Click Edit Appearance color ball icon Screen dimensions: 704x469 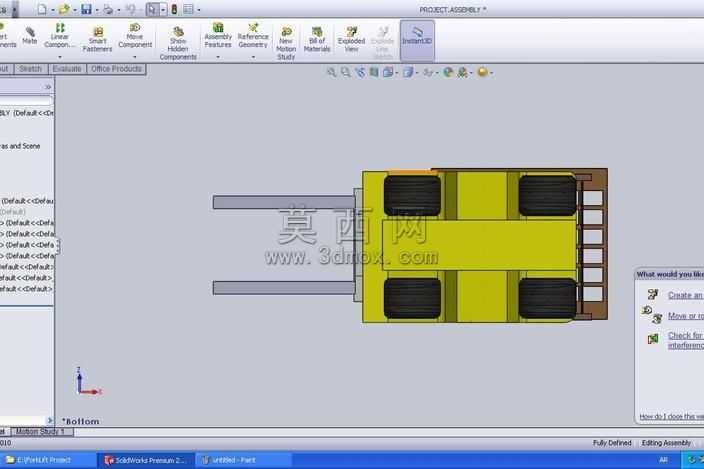click(448, 72)
